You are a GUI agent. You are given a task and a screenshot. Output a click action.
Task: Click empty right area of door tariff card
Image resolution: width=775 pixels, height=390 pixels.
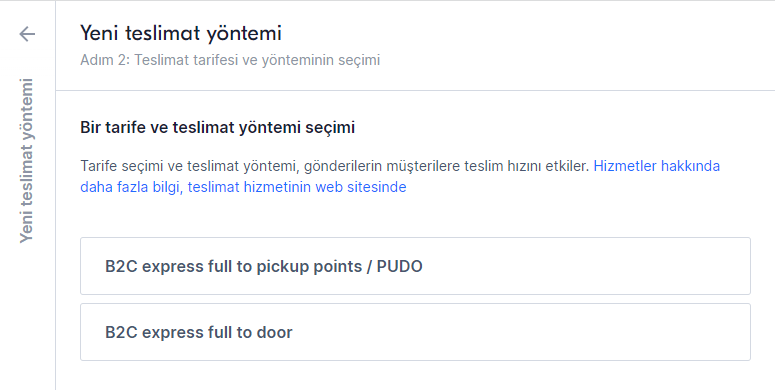[x=544, y=332]
